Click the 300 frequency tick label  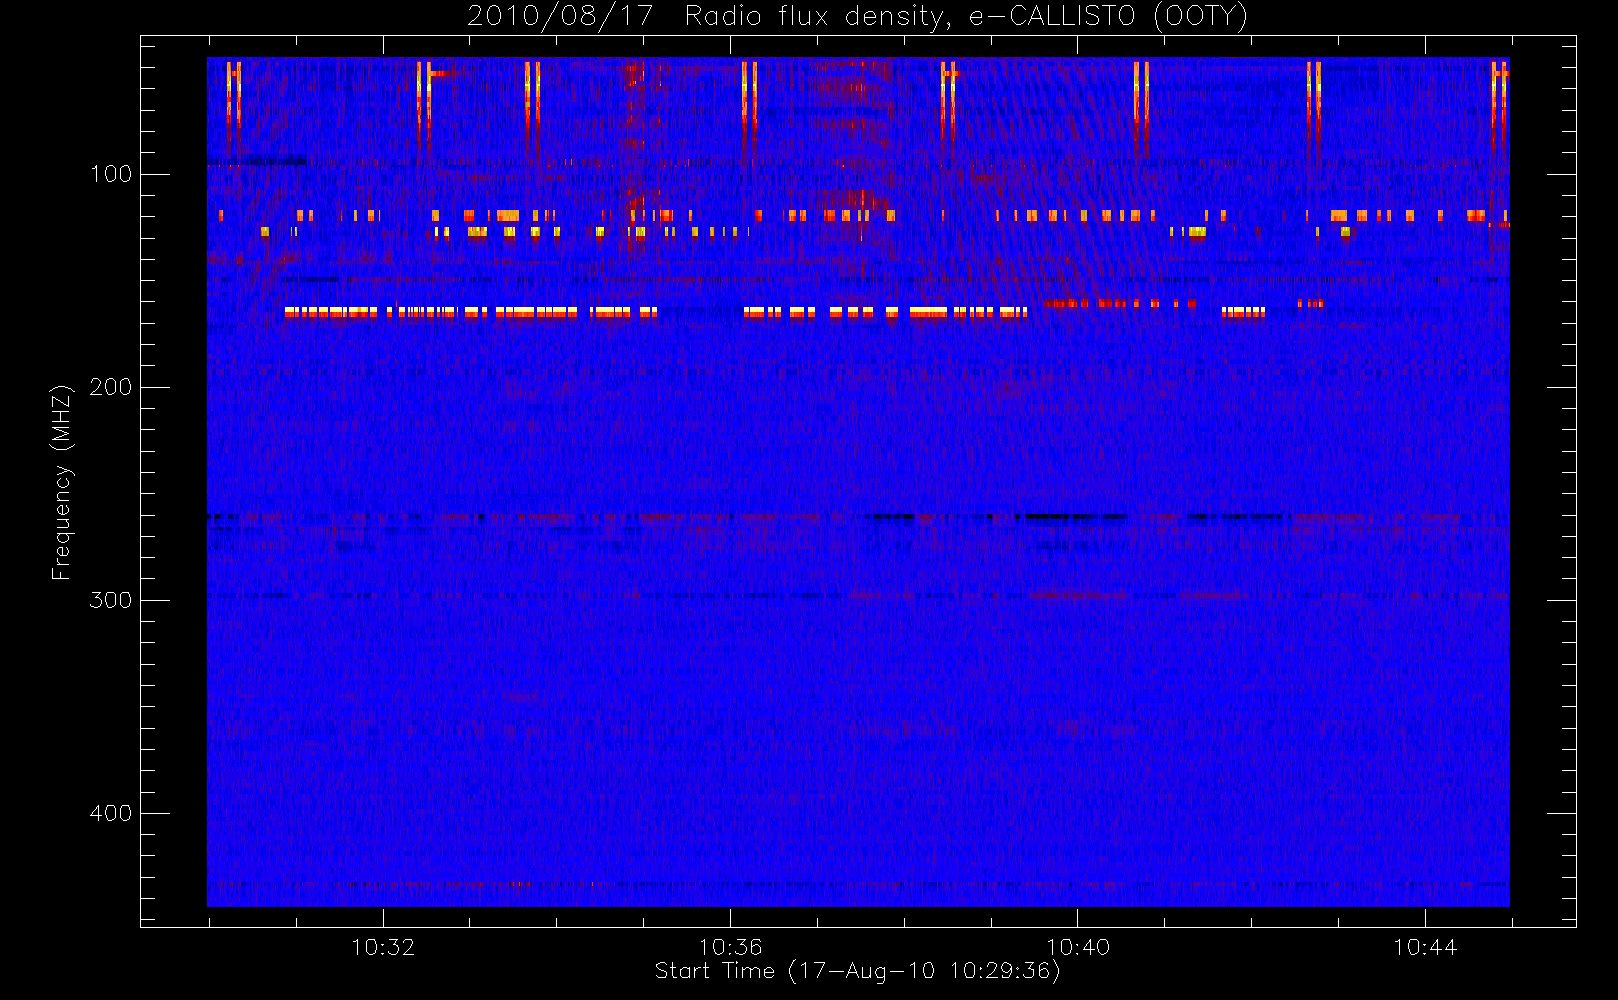(x=111, y=600)
